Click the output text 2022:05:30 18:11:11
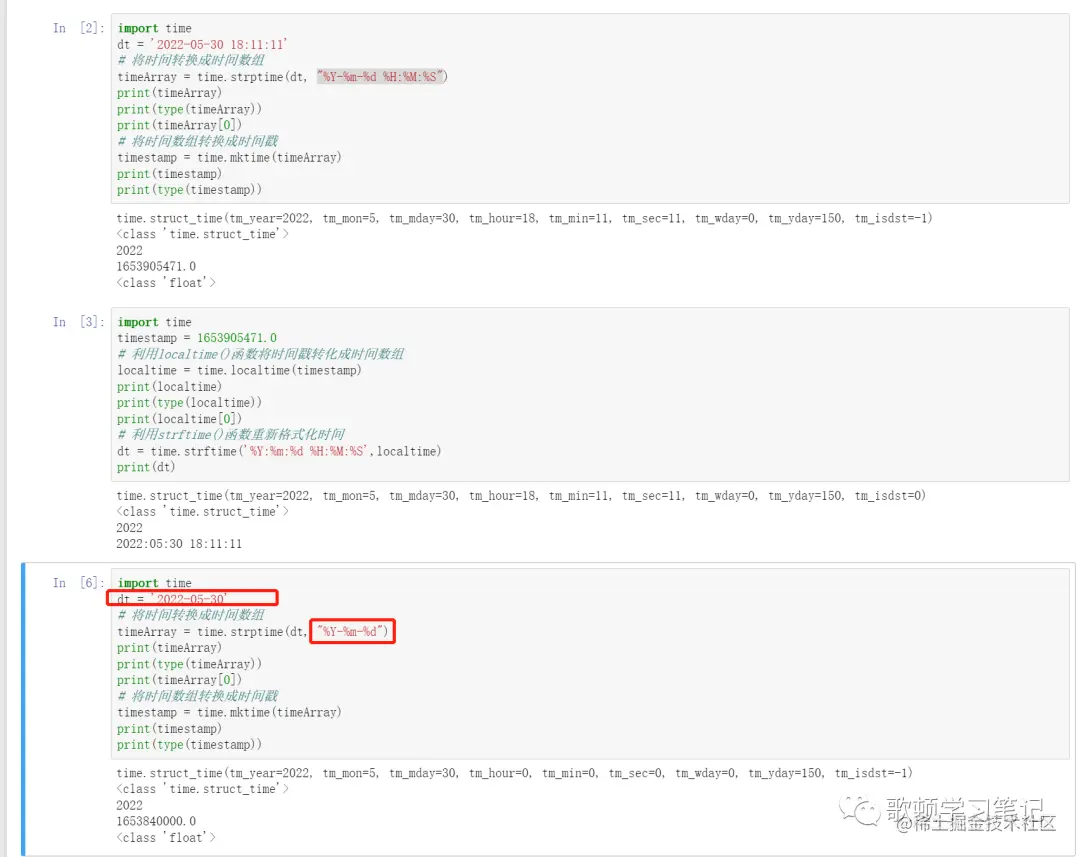 179,544
